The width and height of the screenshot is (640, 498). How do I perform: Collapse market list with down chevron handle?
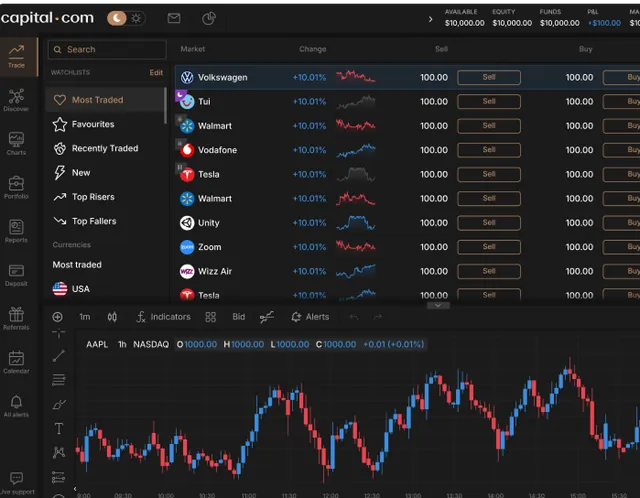tap(438, 305)
